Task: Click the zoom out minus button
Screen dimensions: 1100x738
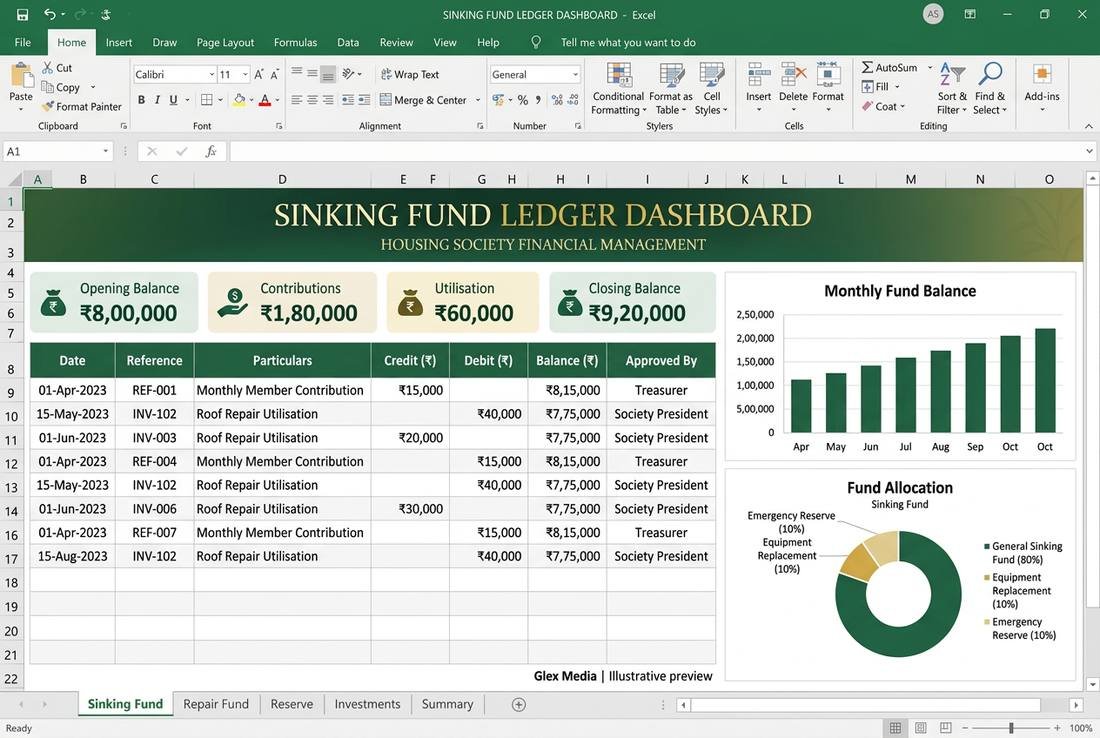Action: pyautogui.click(x=965, y=727)
